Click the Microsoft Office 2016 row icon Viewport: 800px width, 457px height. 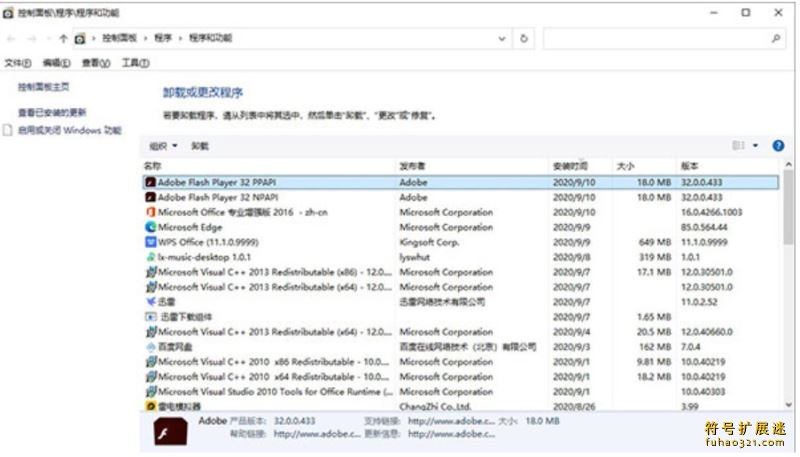coord(150,212)
